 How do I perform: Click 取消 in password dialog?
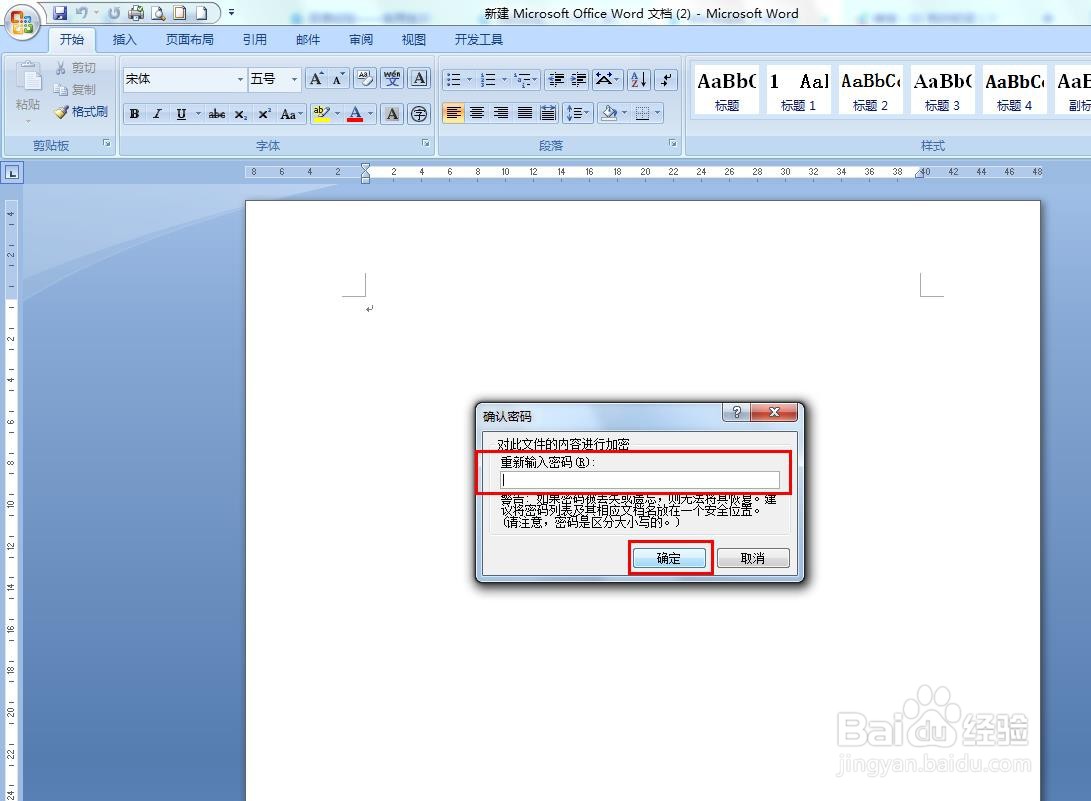pos(753,558)
